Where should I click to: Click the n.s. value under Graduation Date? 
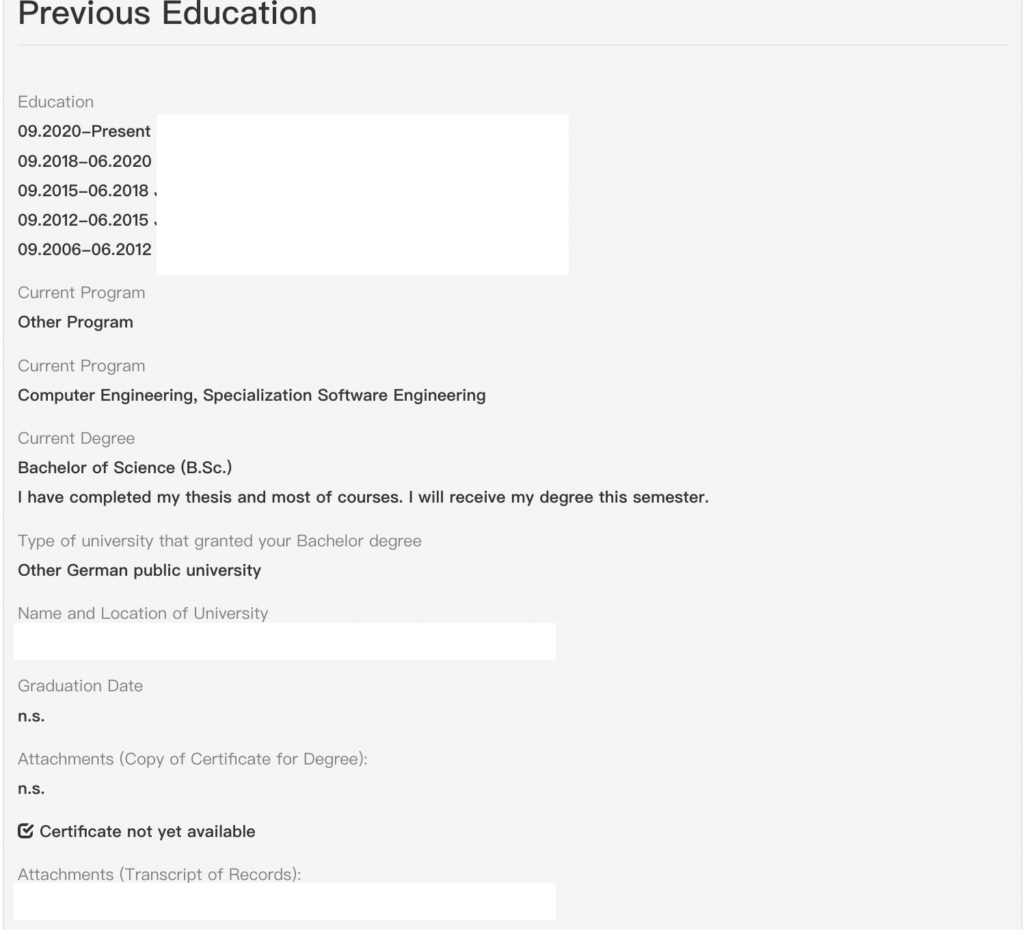pyautogui.click(x=31, y=716)
